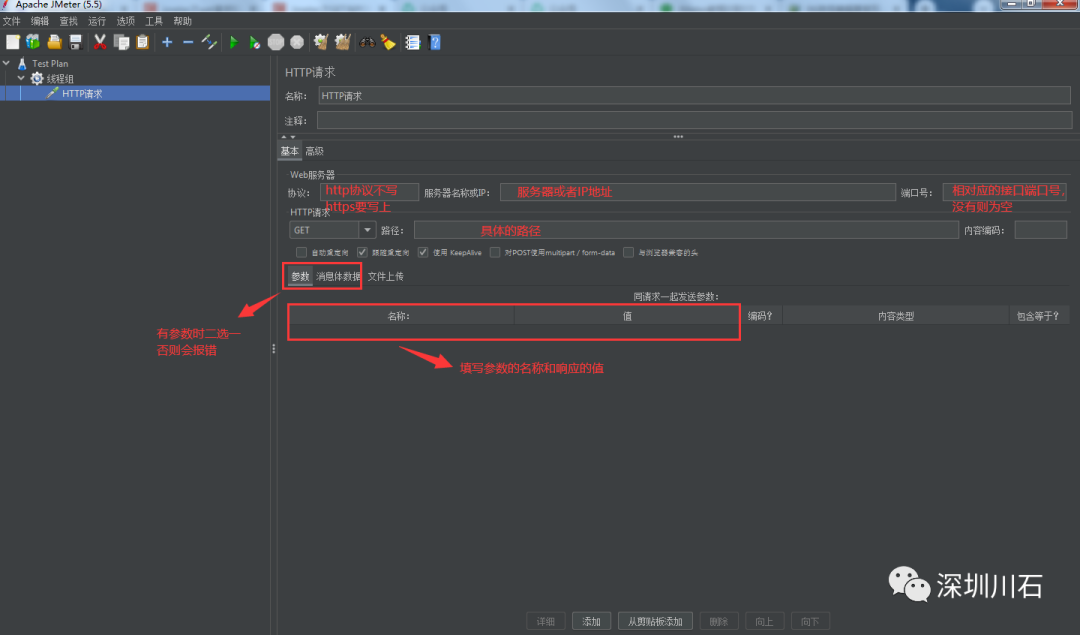Click the 内容类型 column header
Screen dimensions: 1080x635
895,316
